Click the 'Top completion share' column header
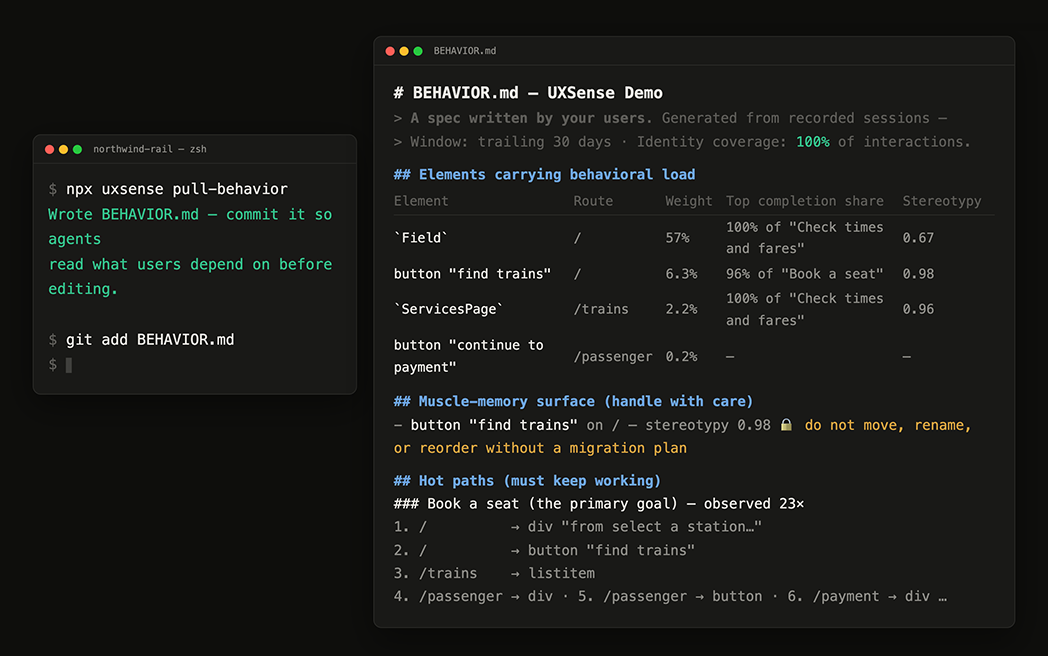Viewport: 1048px width, 656px height. click(805, 201)
